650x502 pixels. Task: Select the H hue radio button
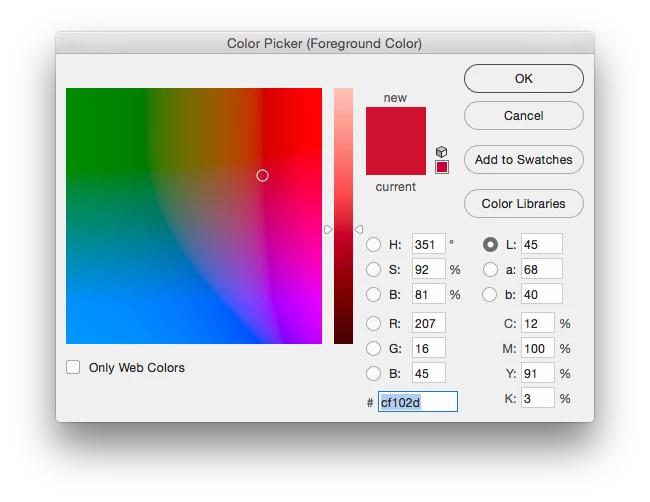[373, 245]
